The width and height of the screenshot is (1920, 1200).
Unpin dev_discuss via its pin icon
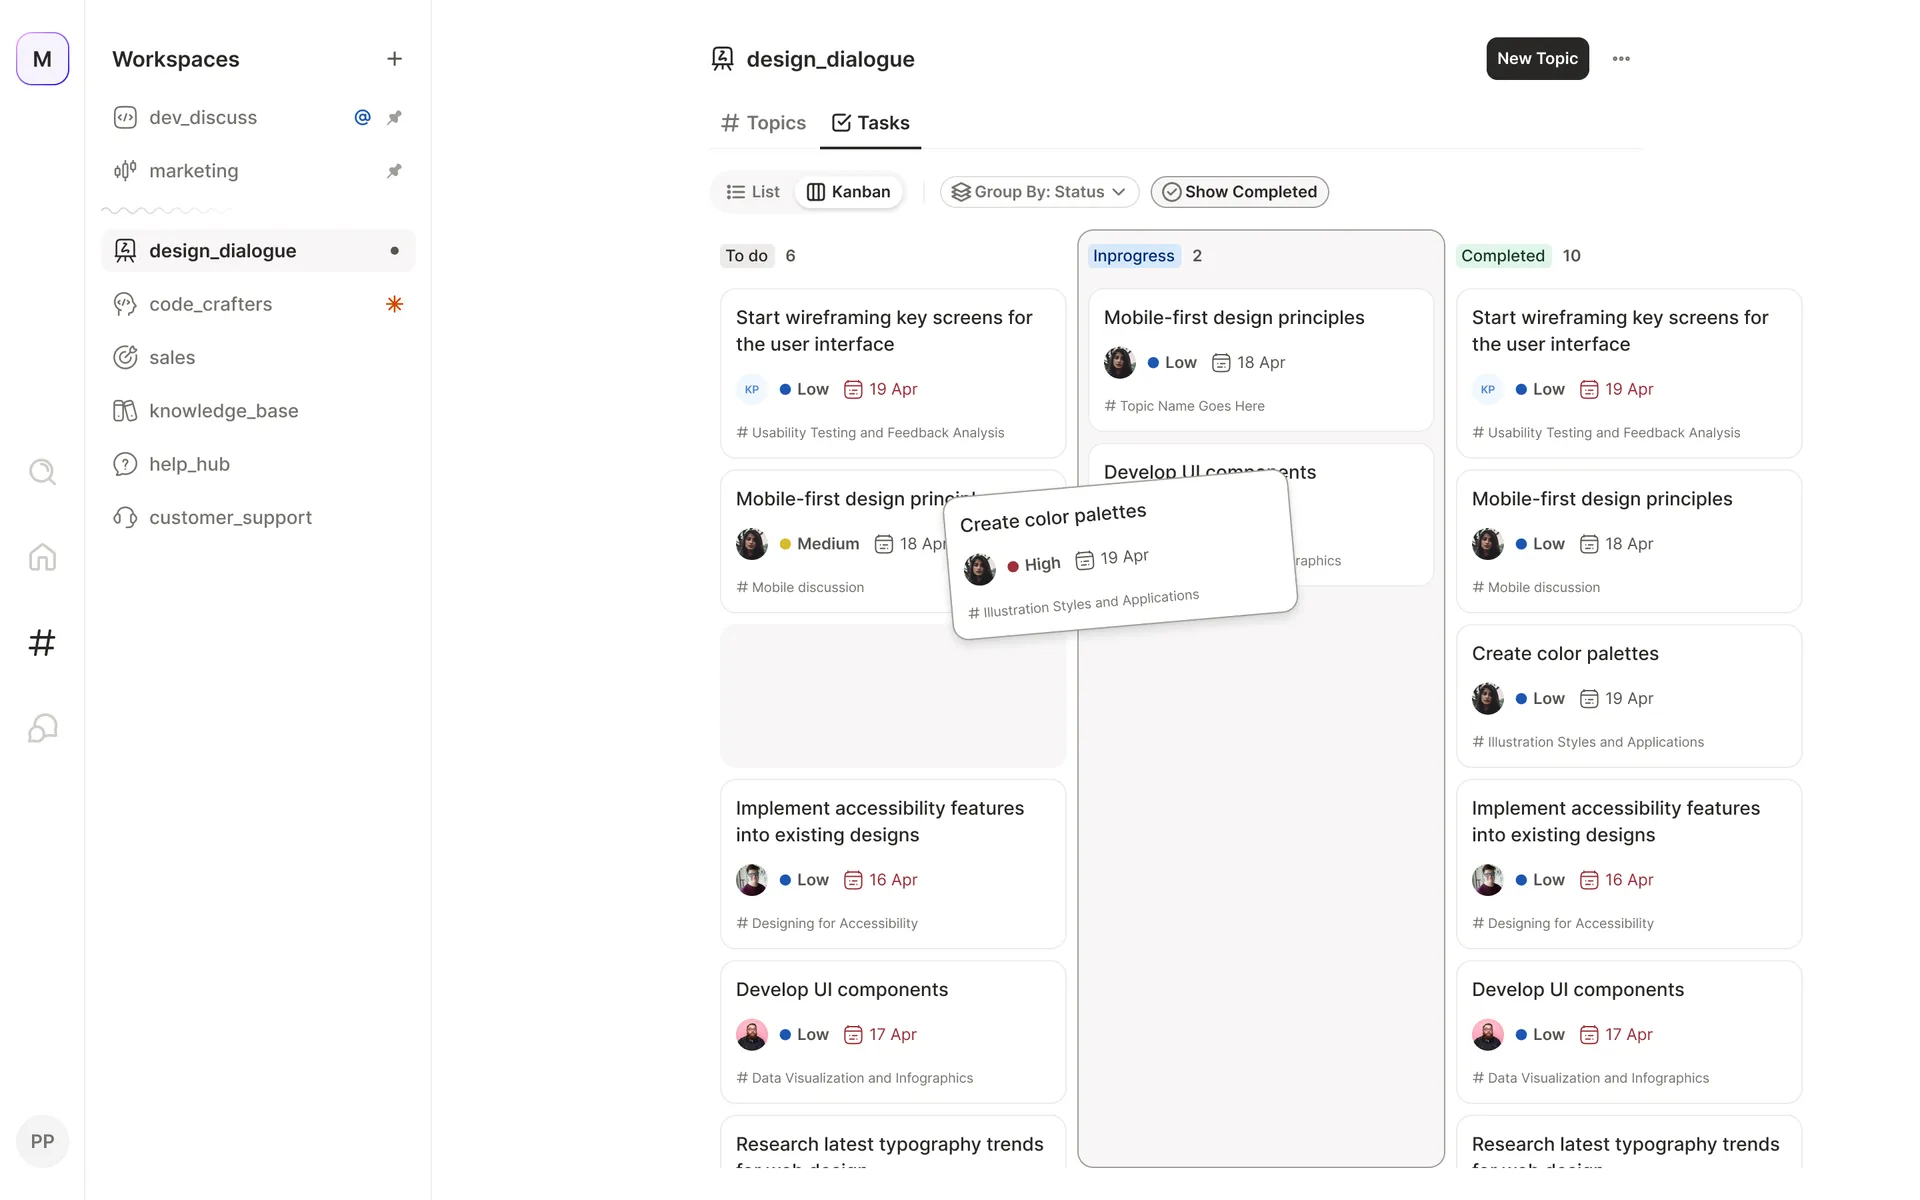(x=394, y=118)
